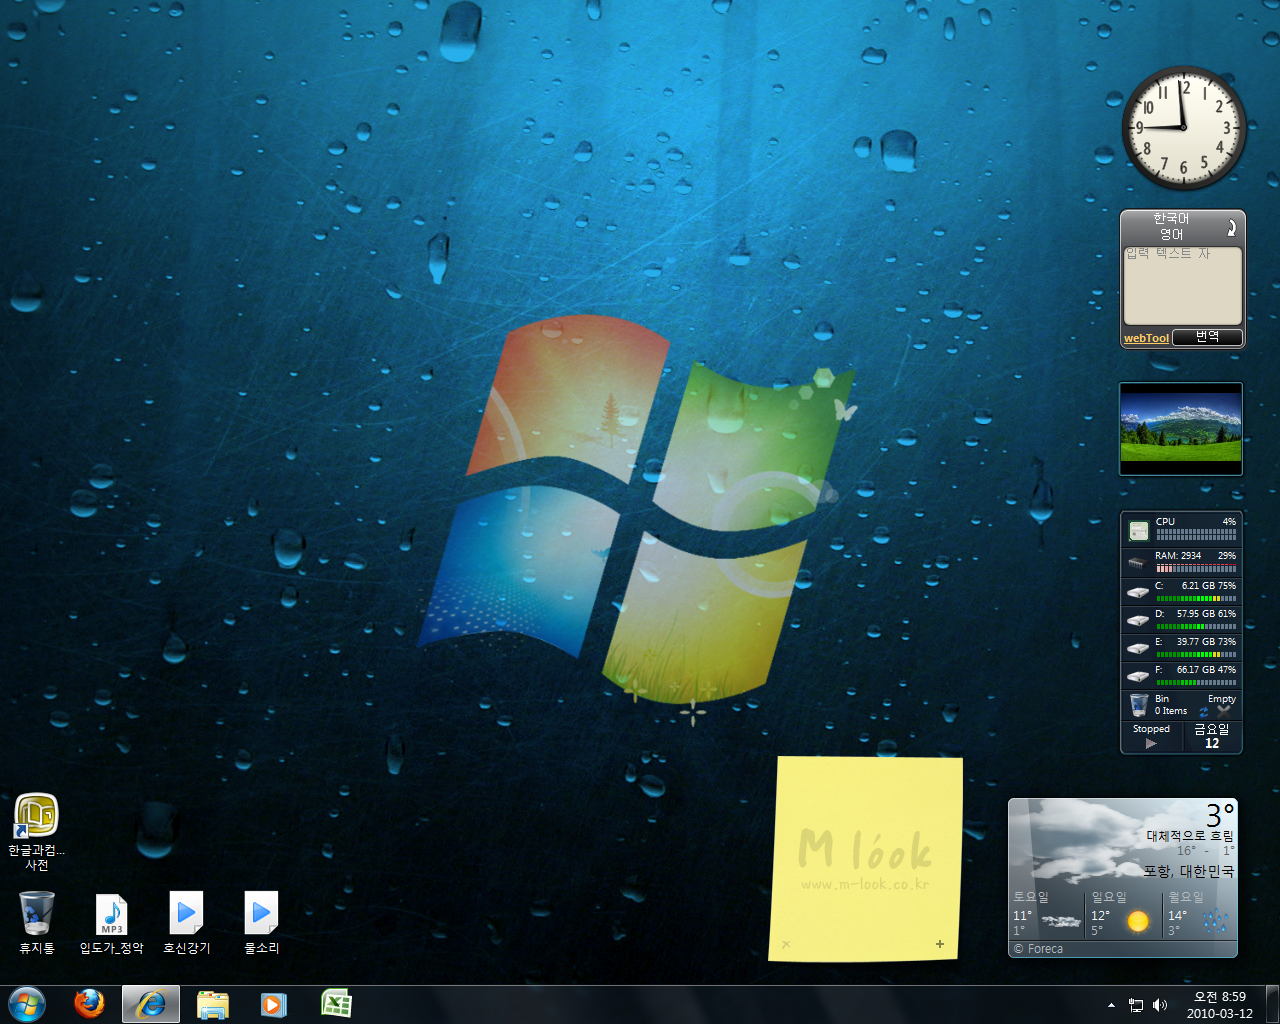The width and height of the screenshot is (1280, 1024).
Task: Delete sticky note with the x mark
Action: (786, 944)
